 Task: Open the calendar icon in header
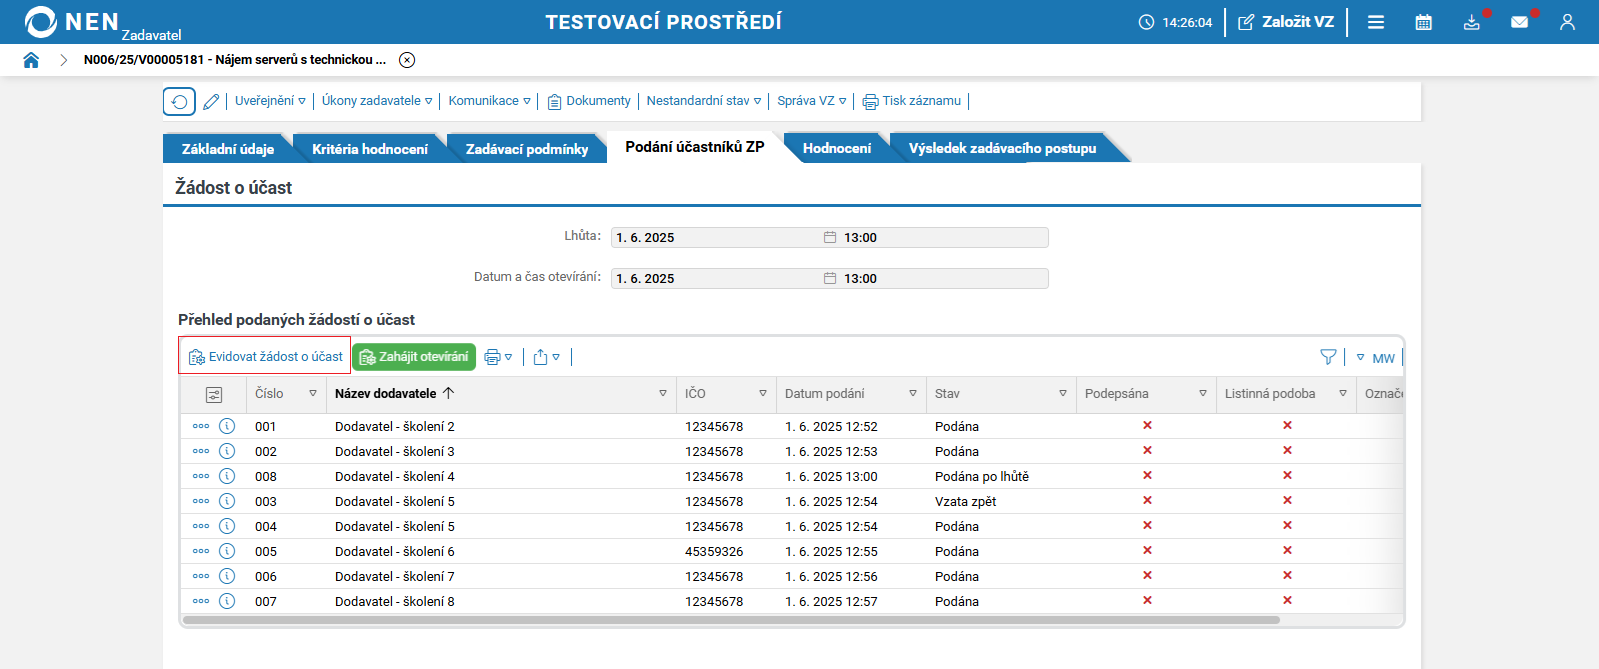1424,22
